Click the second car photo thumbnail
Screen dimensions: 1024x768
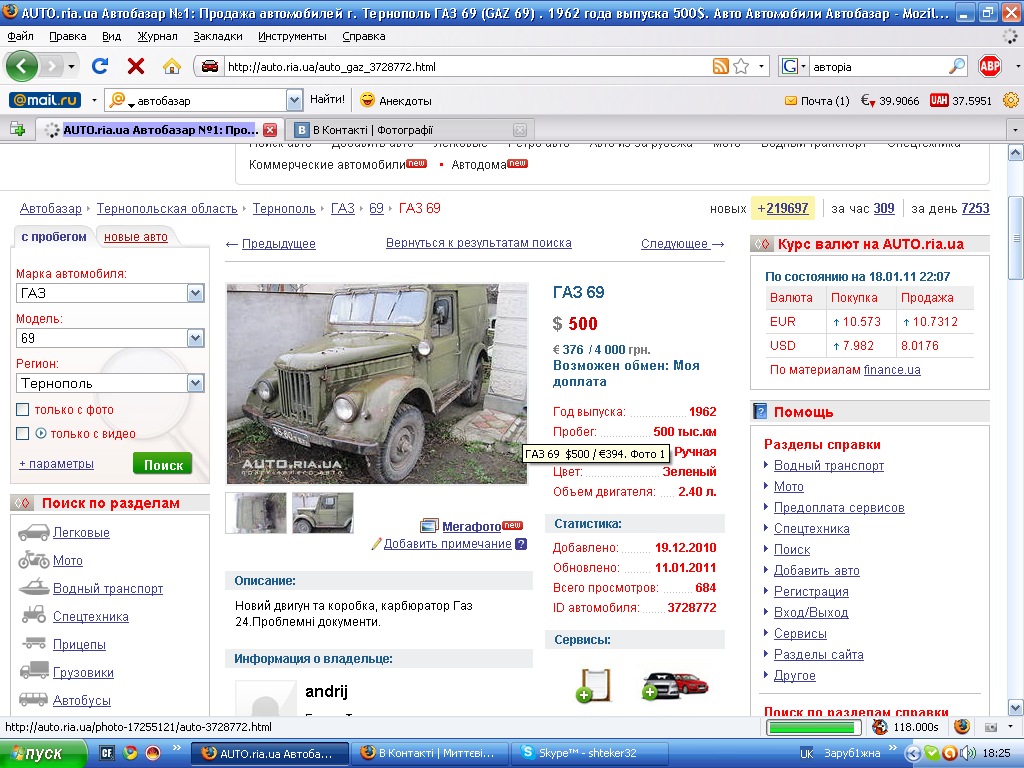[x=322, y=513]
